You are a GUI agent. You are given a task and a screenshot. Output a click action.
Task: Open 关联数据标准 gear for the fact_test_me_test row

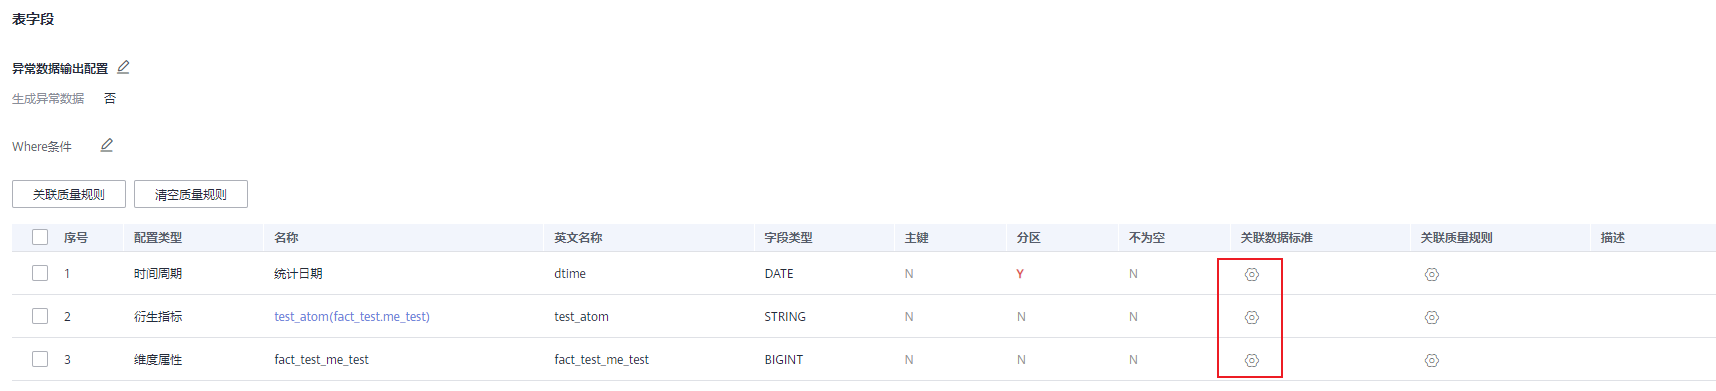pos(1251,360)
